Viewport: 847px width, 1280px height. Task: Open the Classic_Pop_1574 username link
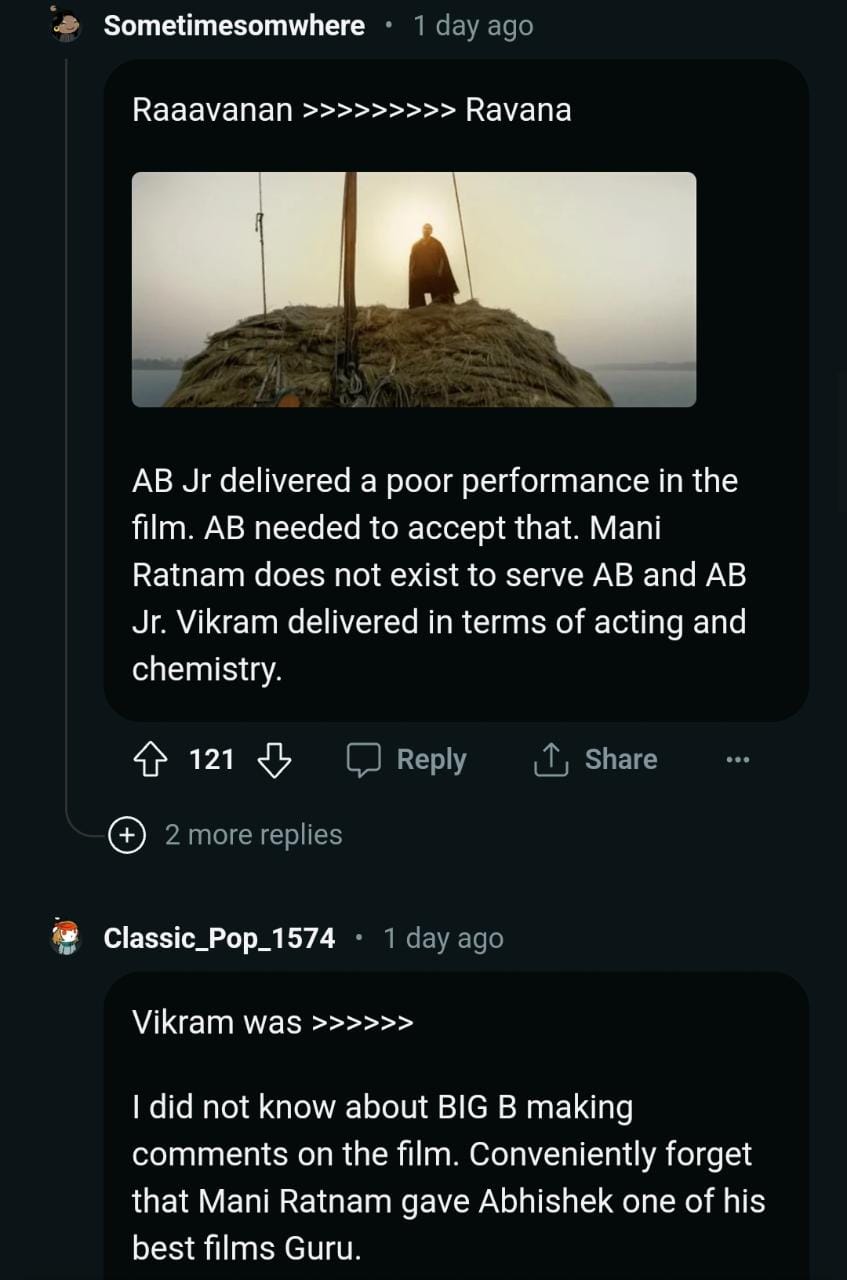click(219, 938)
